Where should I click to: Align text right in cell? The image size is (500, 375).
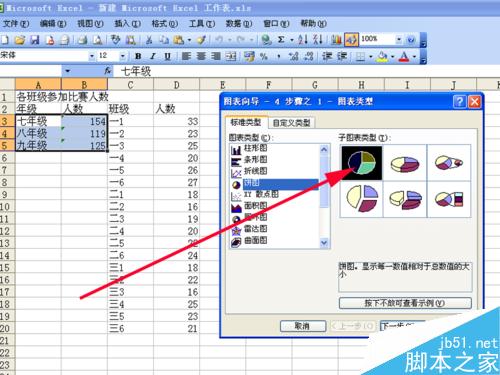coord(216,56)
